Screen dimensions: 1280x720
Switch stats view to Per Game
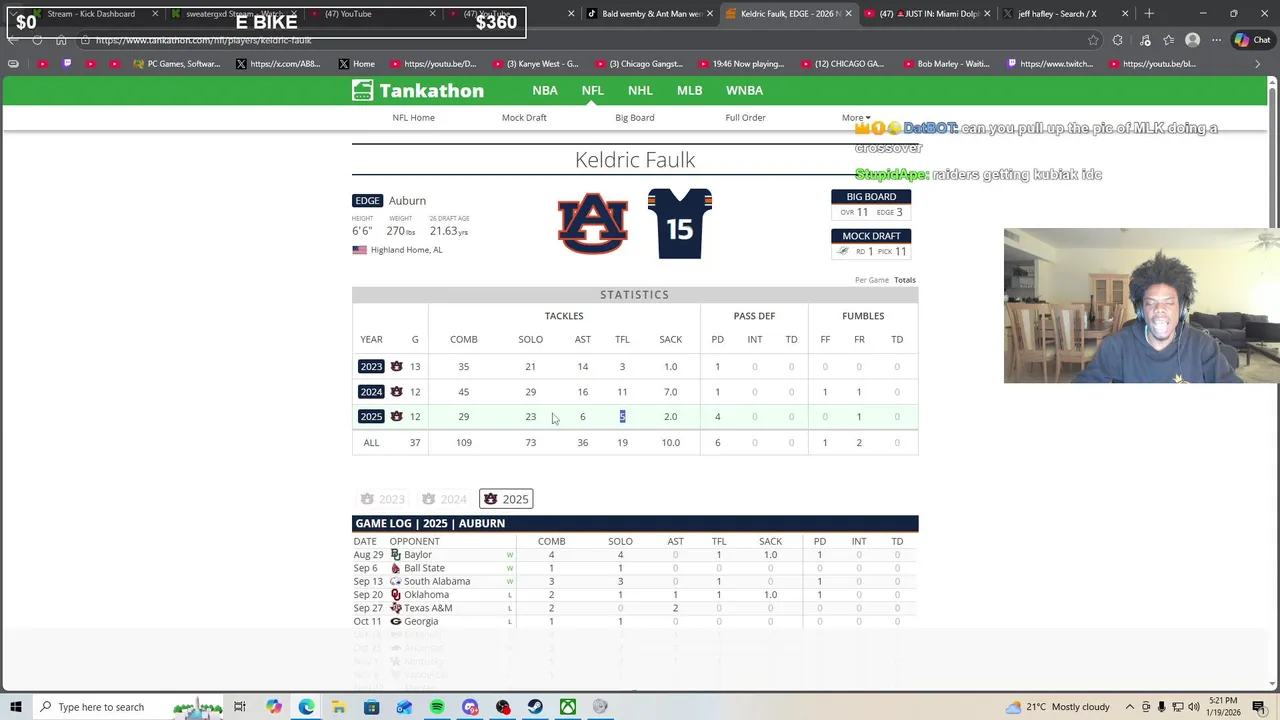coord(871,280)
